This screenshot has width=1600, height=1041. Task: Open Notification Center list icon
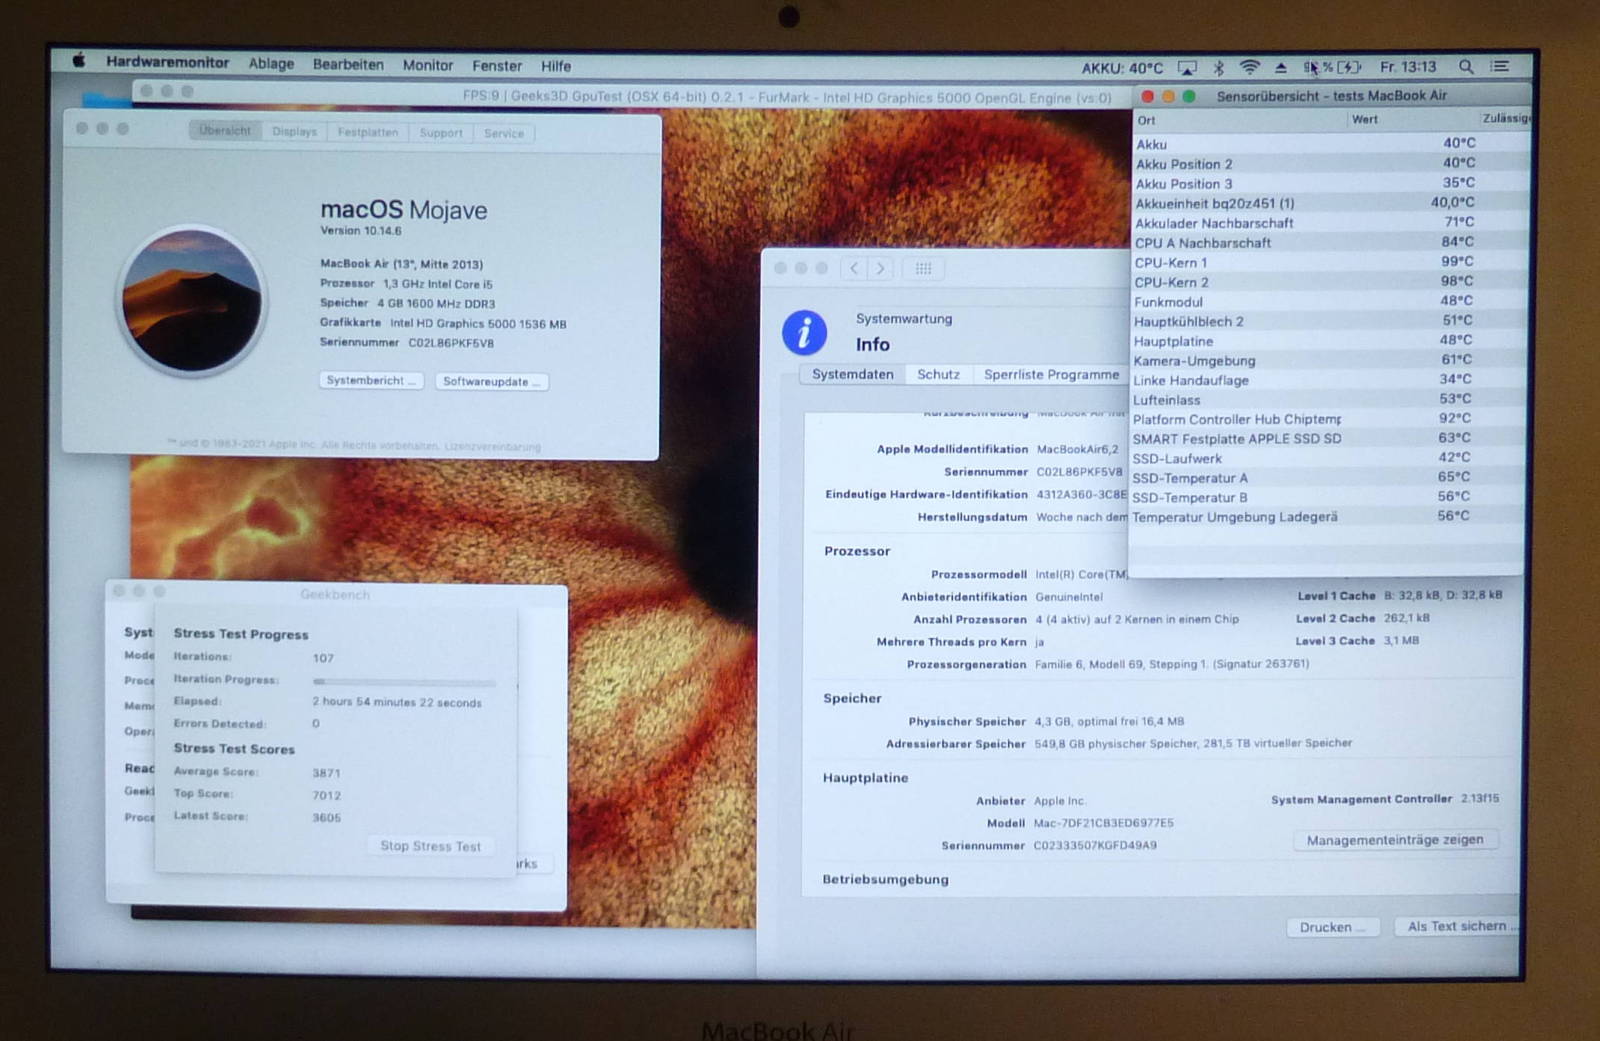(x=1500, y=66)
